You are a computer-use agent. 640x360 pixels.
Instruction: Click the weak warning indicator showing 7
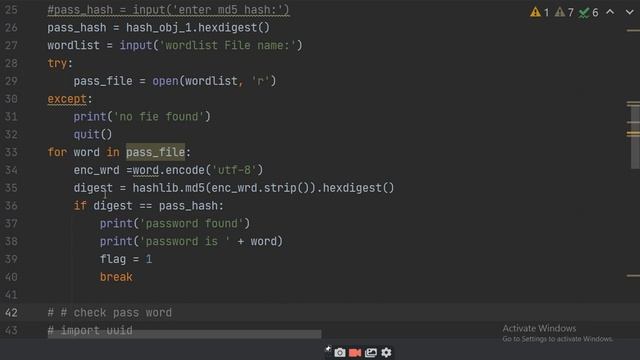coord(564,12)
